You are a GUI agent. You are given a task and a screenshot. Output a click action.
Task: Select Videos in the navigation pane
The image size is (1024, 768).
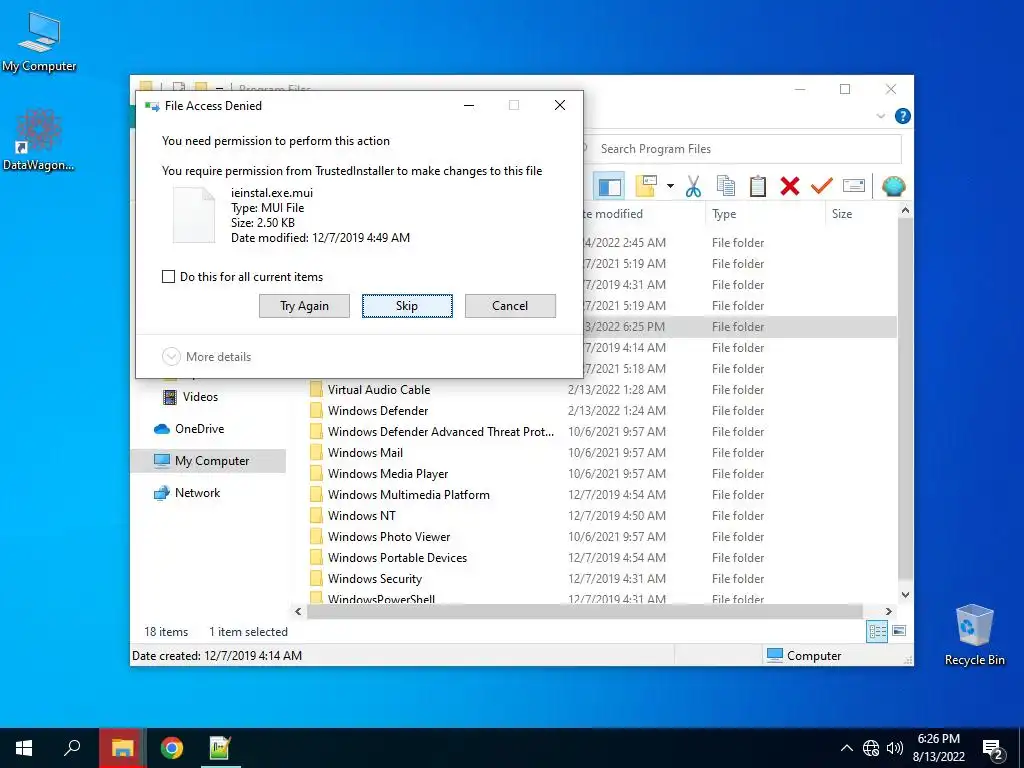(x=200, y=396)
